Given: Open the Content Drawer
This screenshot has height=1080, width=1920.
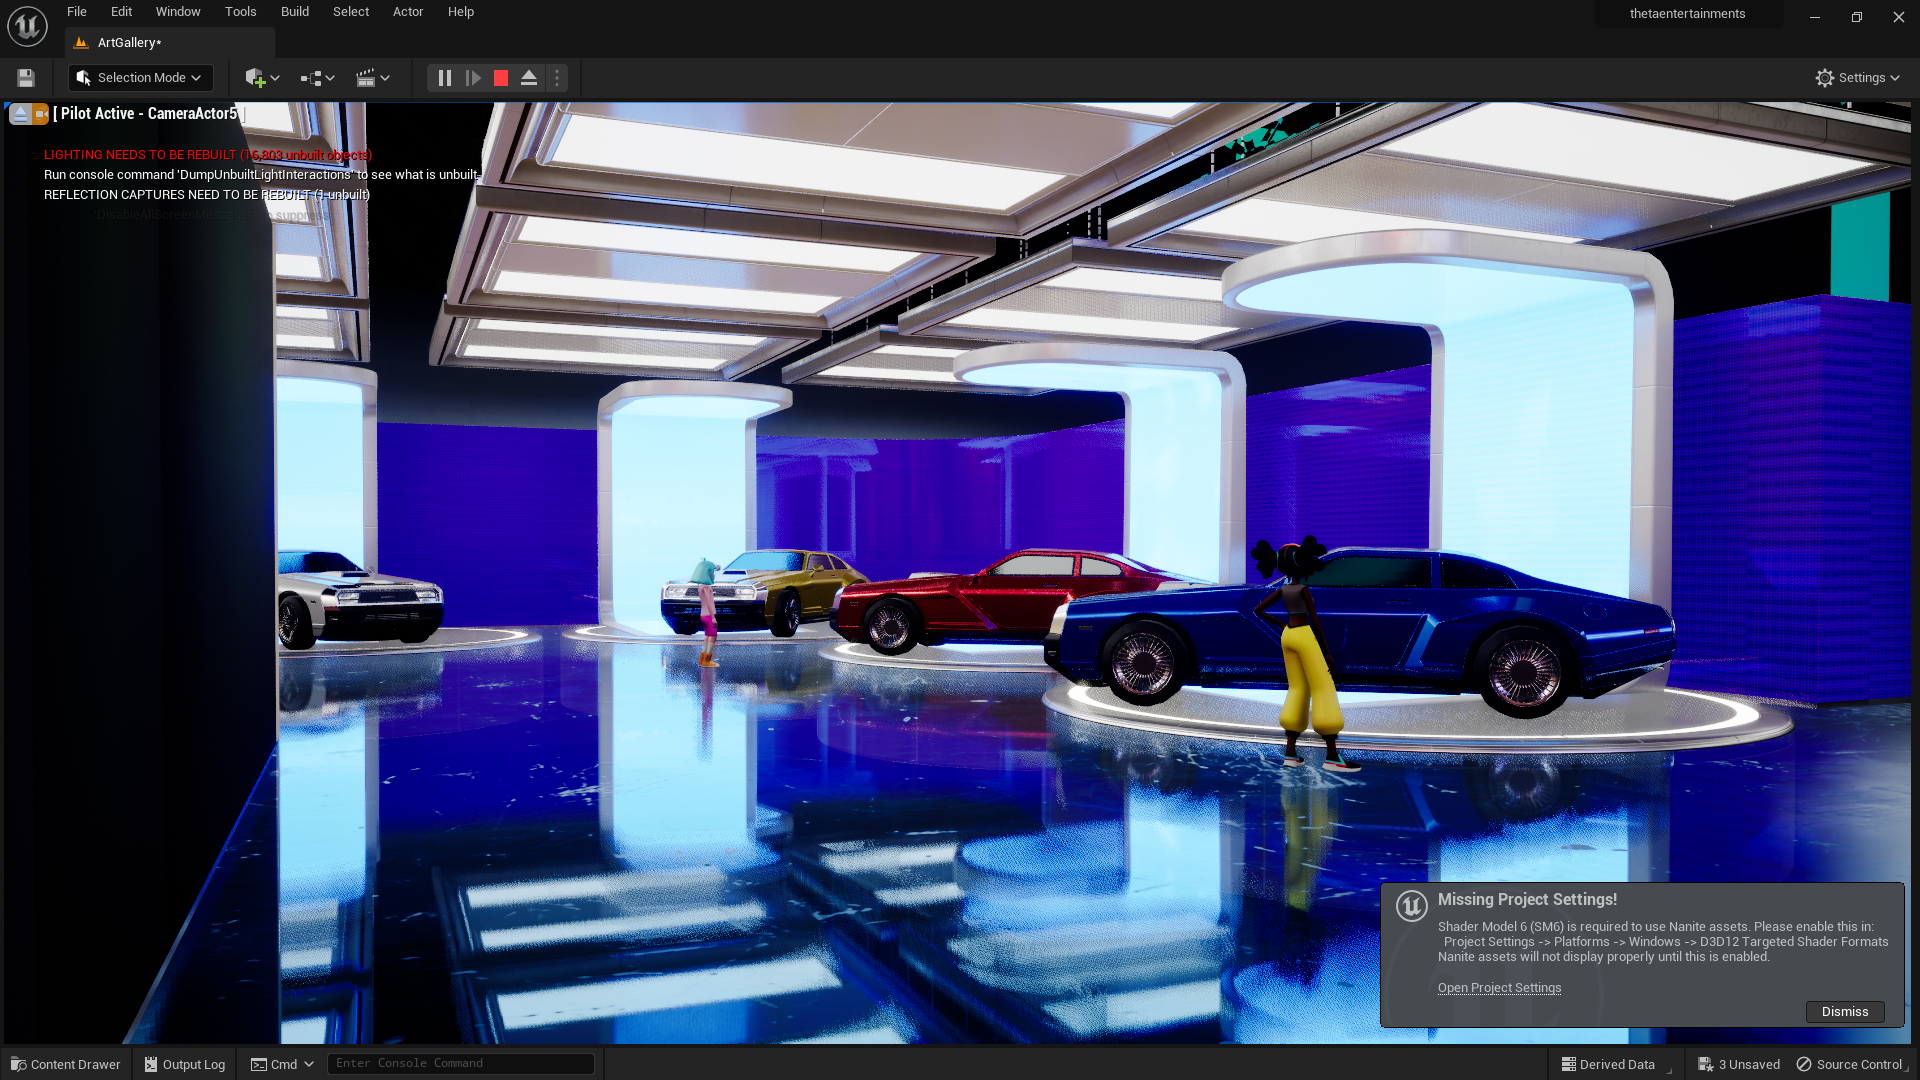Looking at the screenshot, I should coord(66,1065).
